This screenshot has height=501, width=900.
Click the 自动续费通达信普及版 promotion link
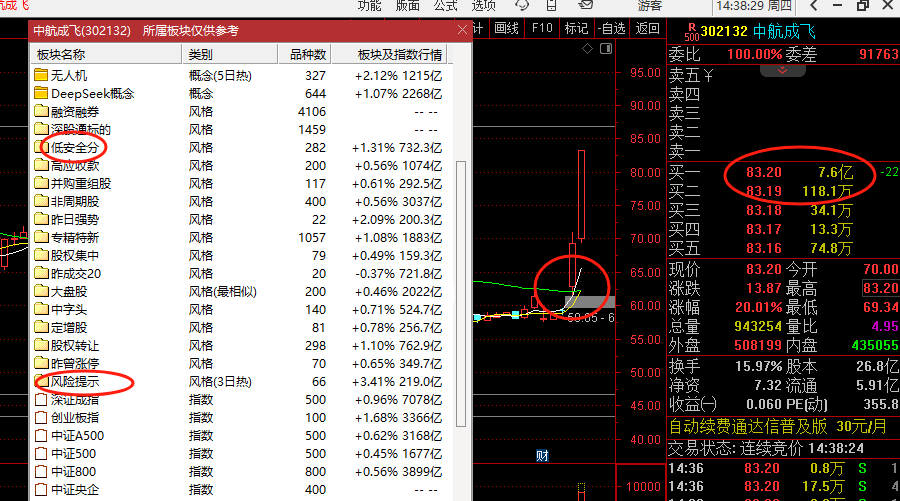pyautogui.click(x=778, y=427)
